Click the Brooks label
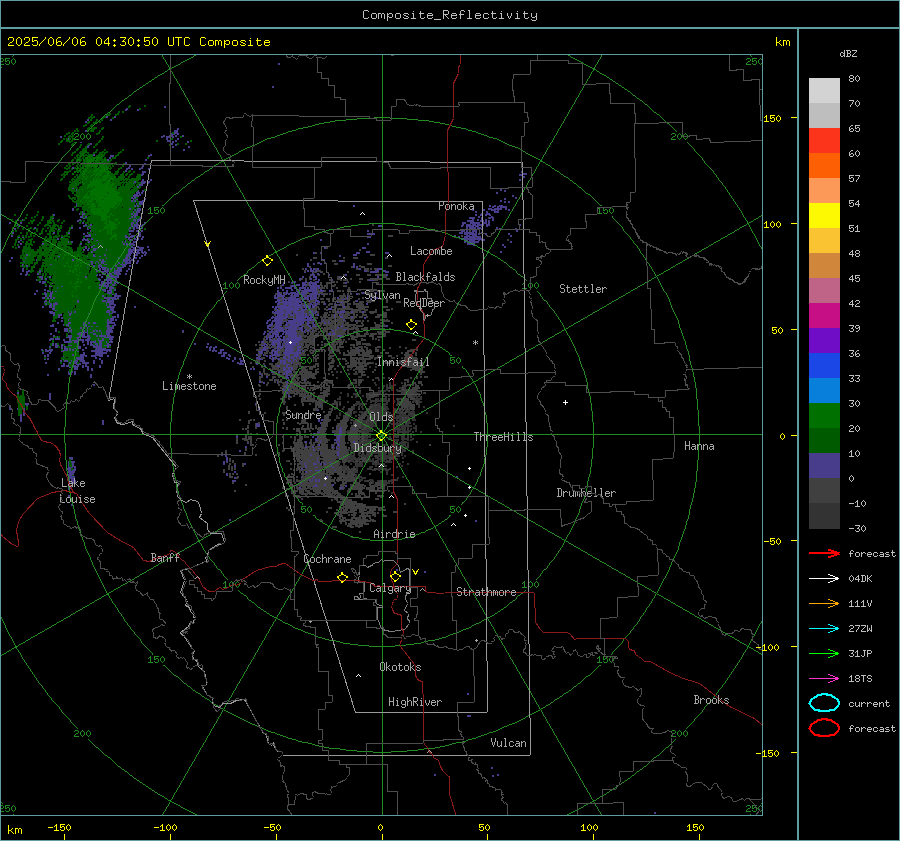900x841 pixels. pos(711,700)
